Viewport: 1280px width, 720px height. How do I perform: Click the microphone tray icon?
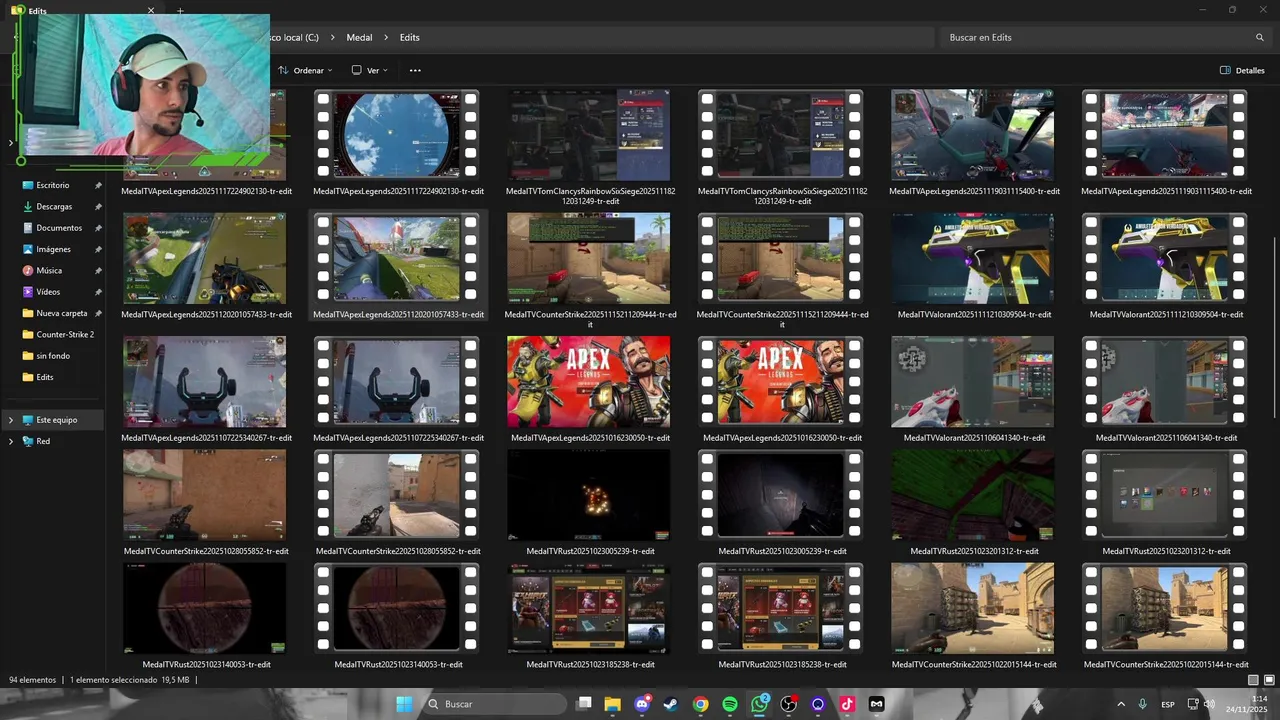[x=1142, y=704]
